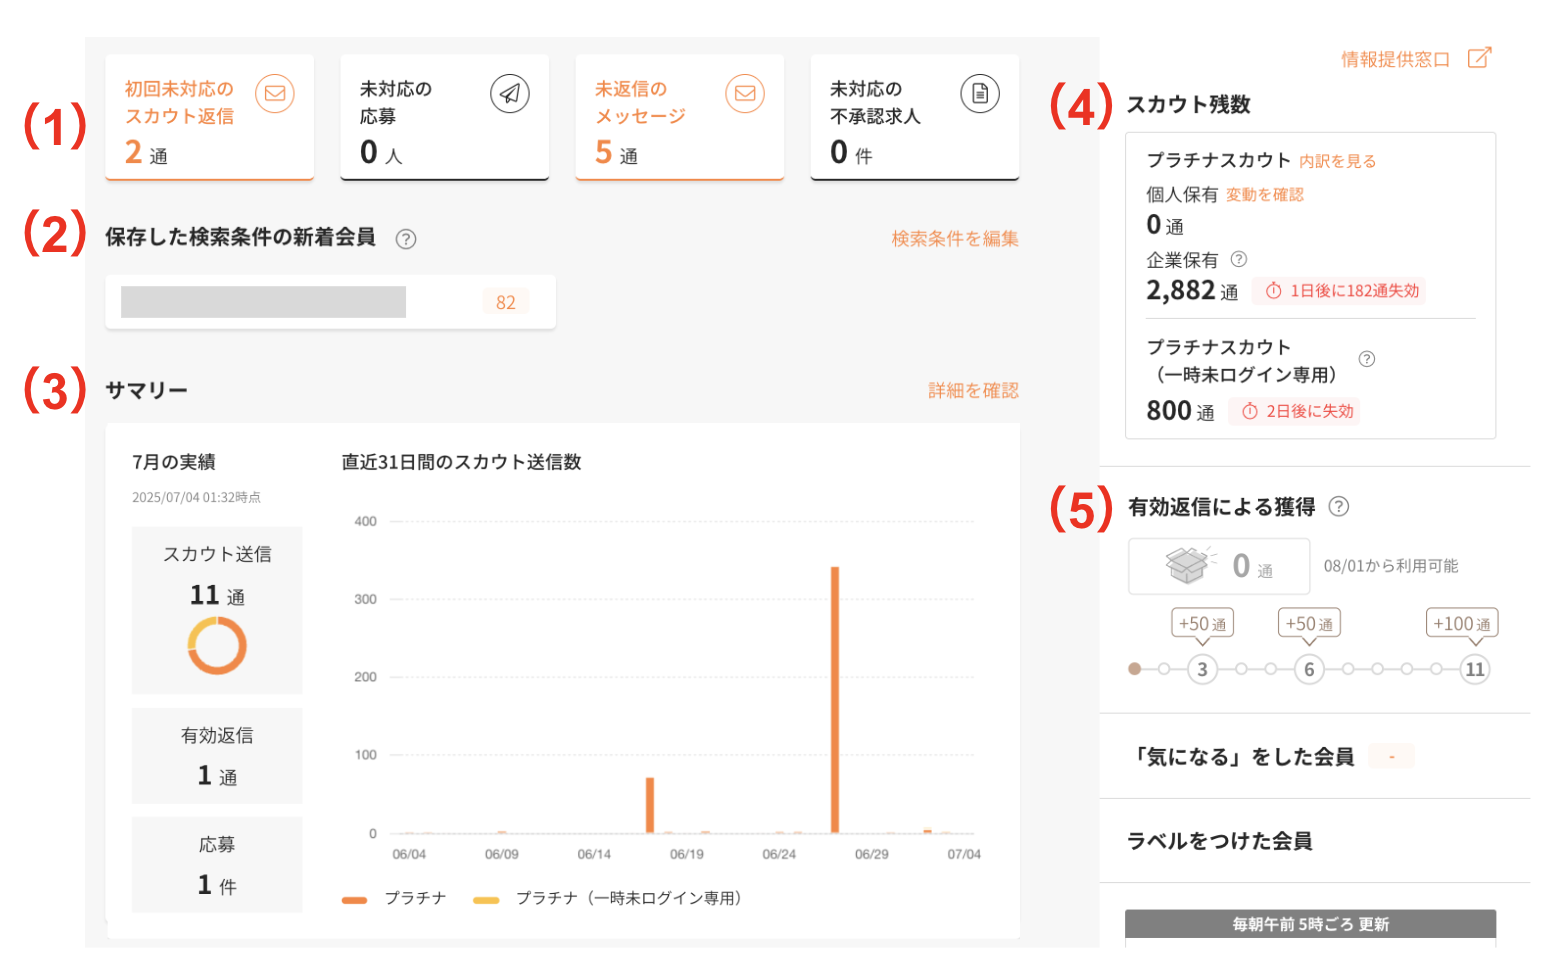Screen dimensions: 1564x972
Task: Click the help icon beside 保存した検索条件の新着会員
Action: 405,239
